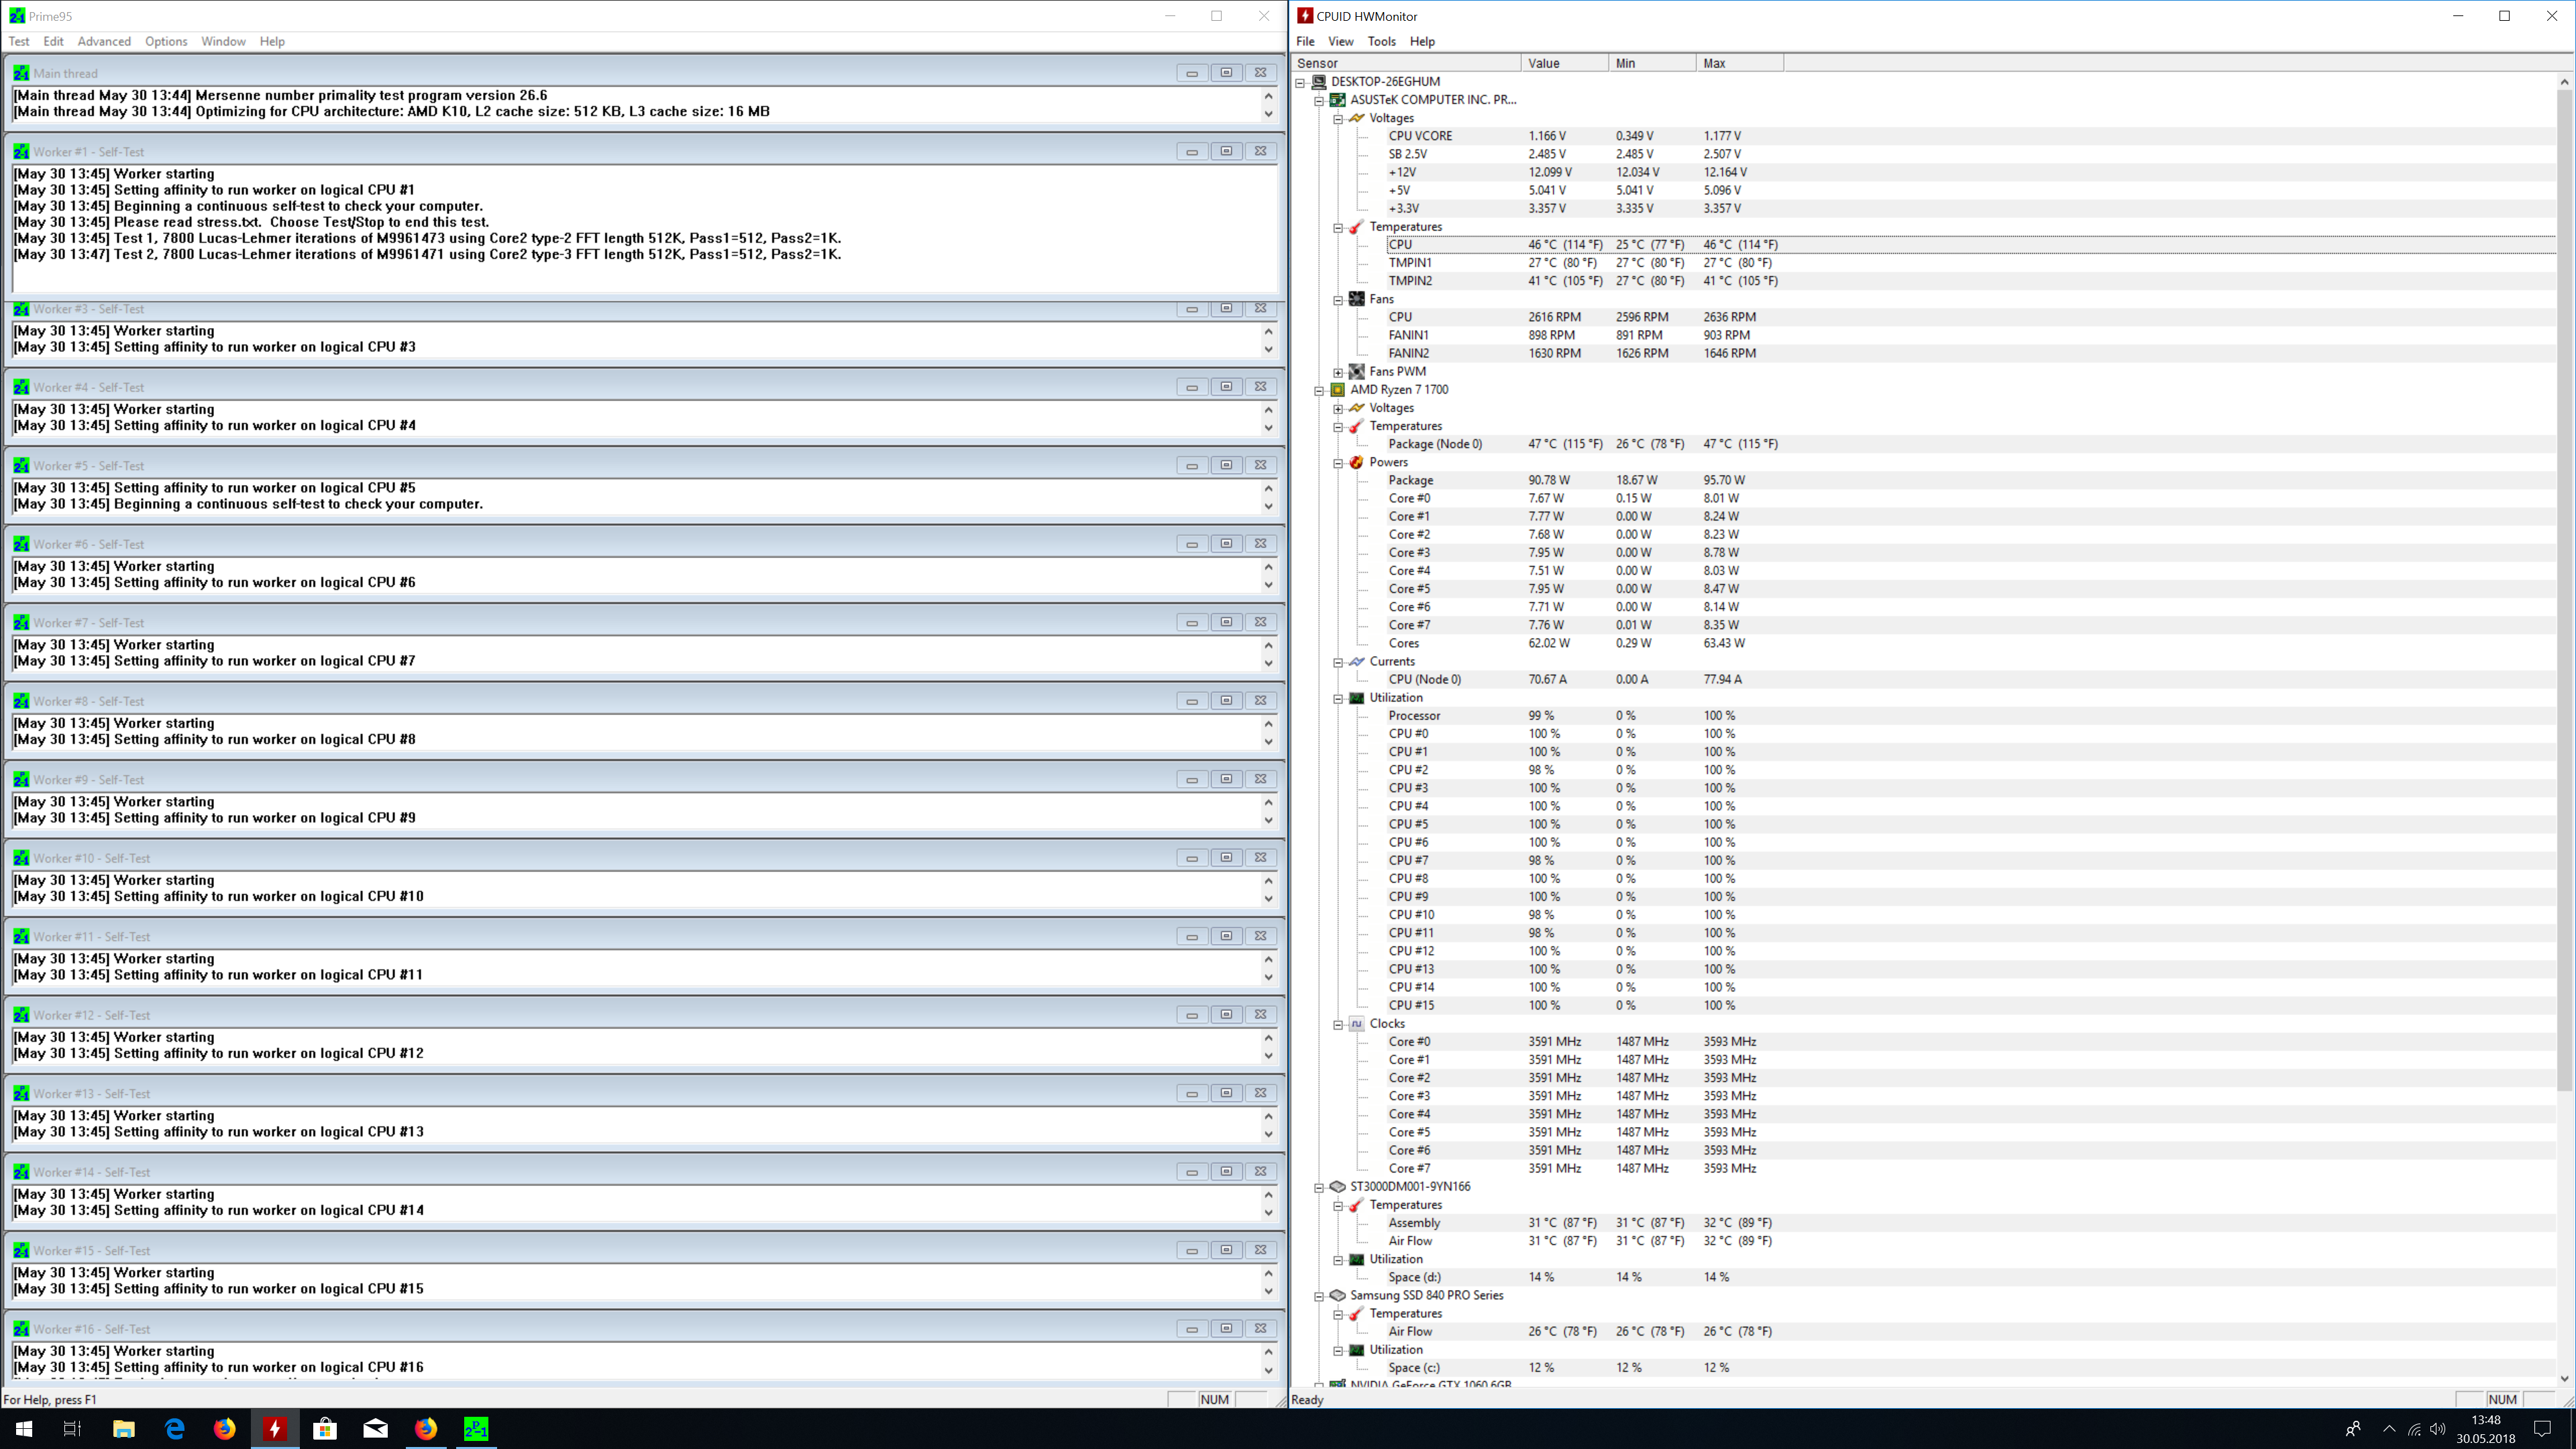2576x1449 pixels.
Task: Expand the Fans PWM node
Action: 1338,372
